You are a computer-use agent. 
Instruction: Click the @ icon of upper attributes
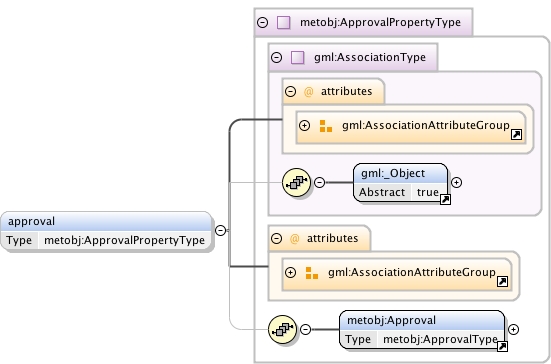[308, 92]
